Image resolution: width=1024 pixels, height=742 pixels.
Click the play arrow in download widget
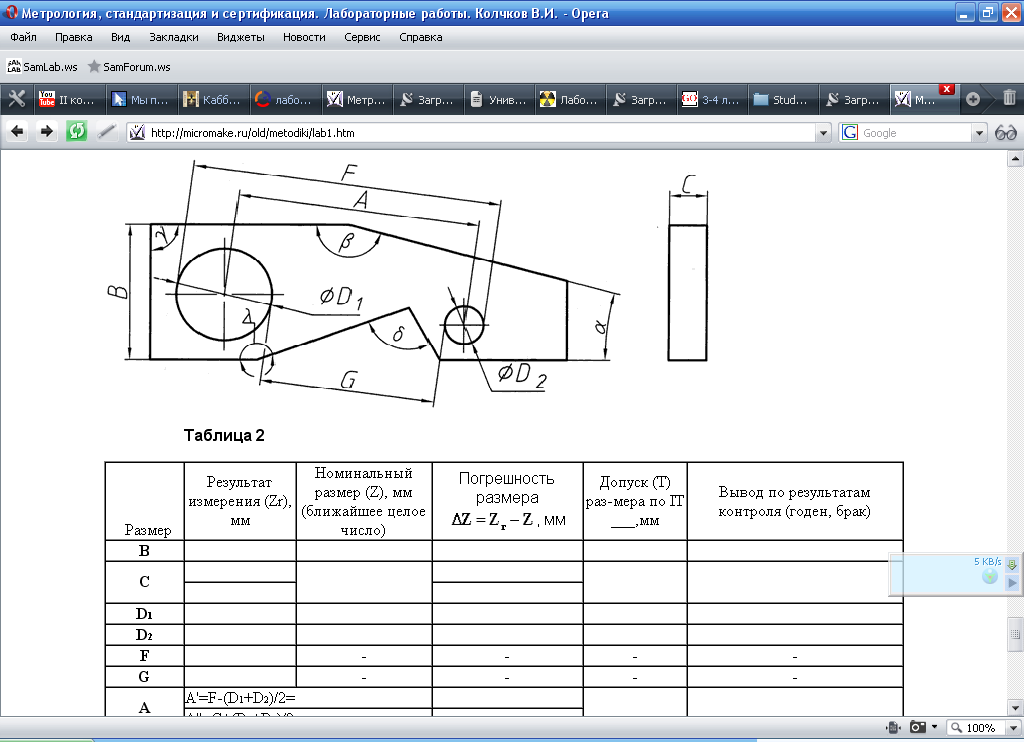(1012, 583)
